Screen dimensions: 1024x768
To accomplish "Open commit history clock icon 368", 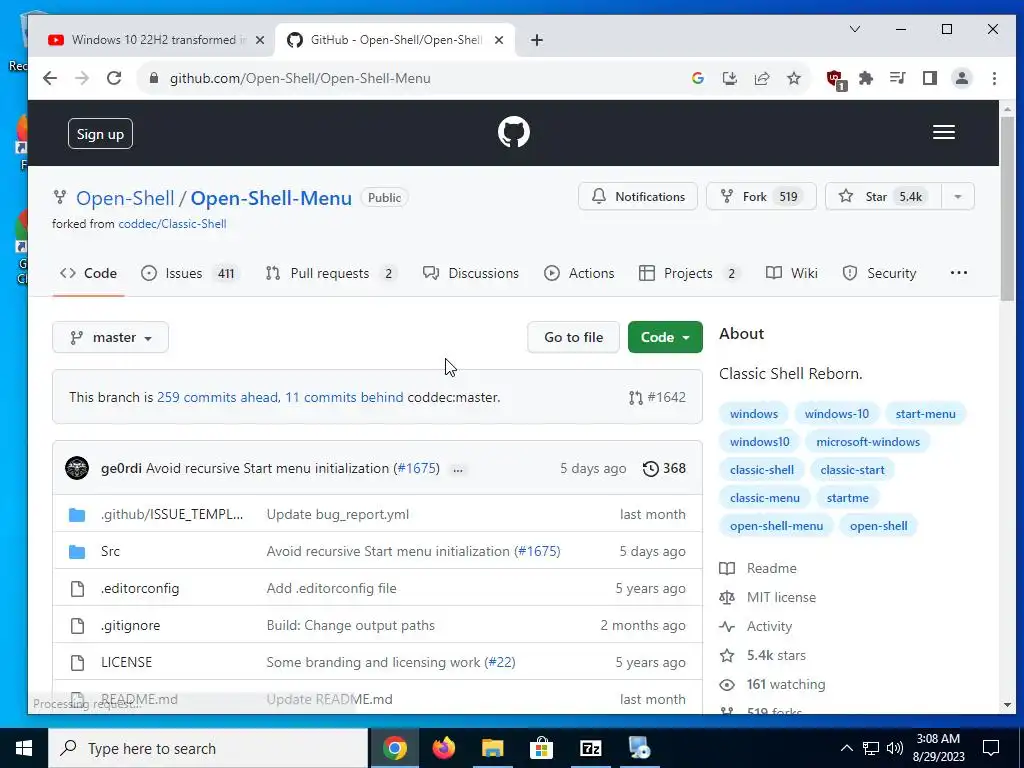I will (664, 468).
